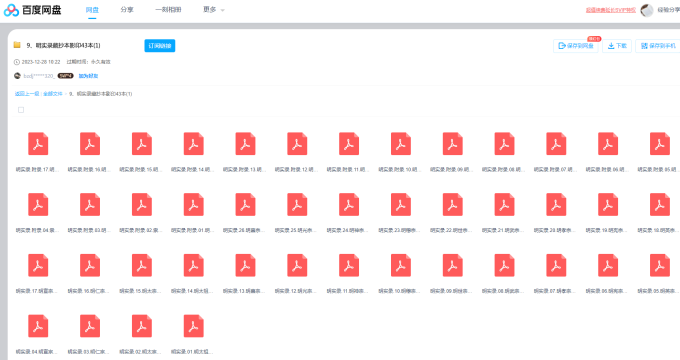The height and width of the screenshot is (360, 680).
Task: Open PDF 明实录 20
Action: point(556,205)
